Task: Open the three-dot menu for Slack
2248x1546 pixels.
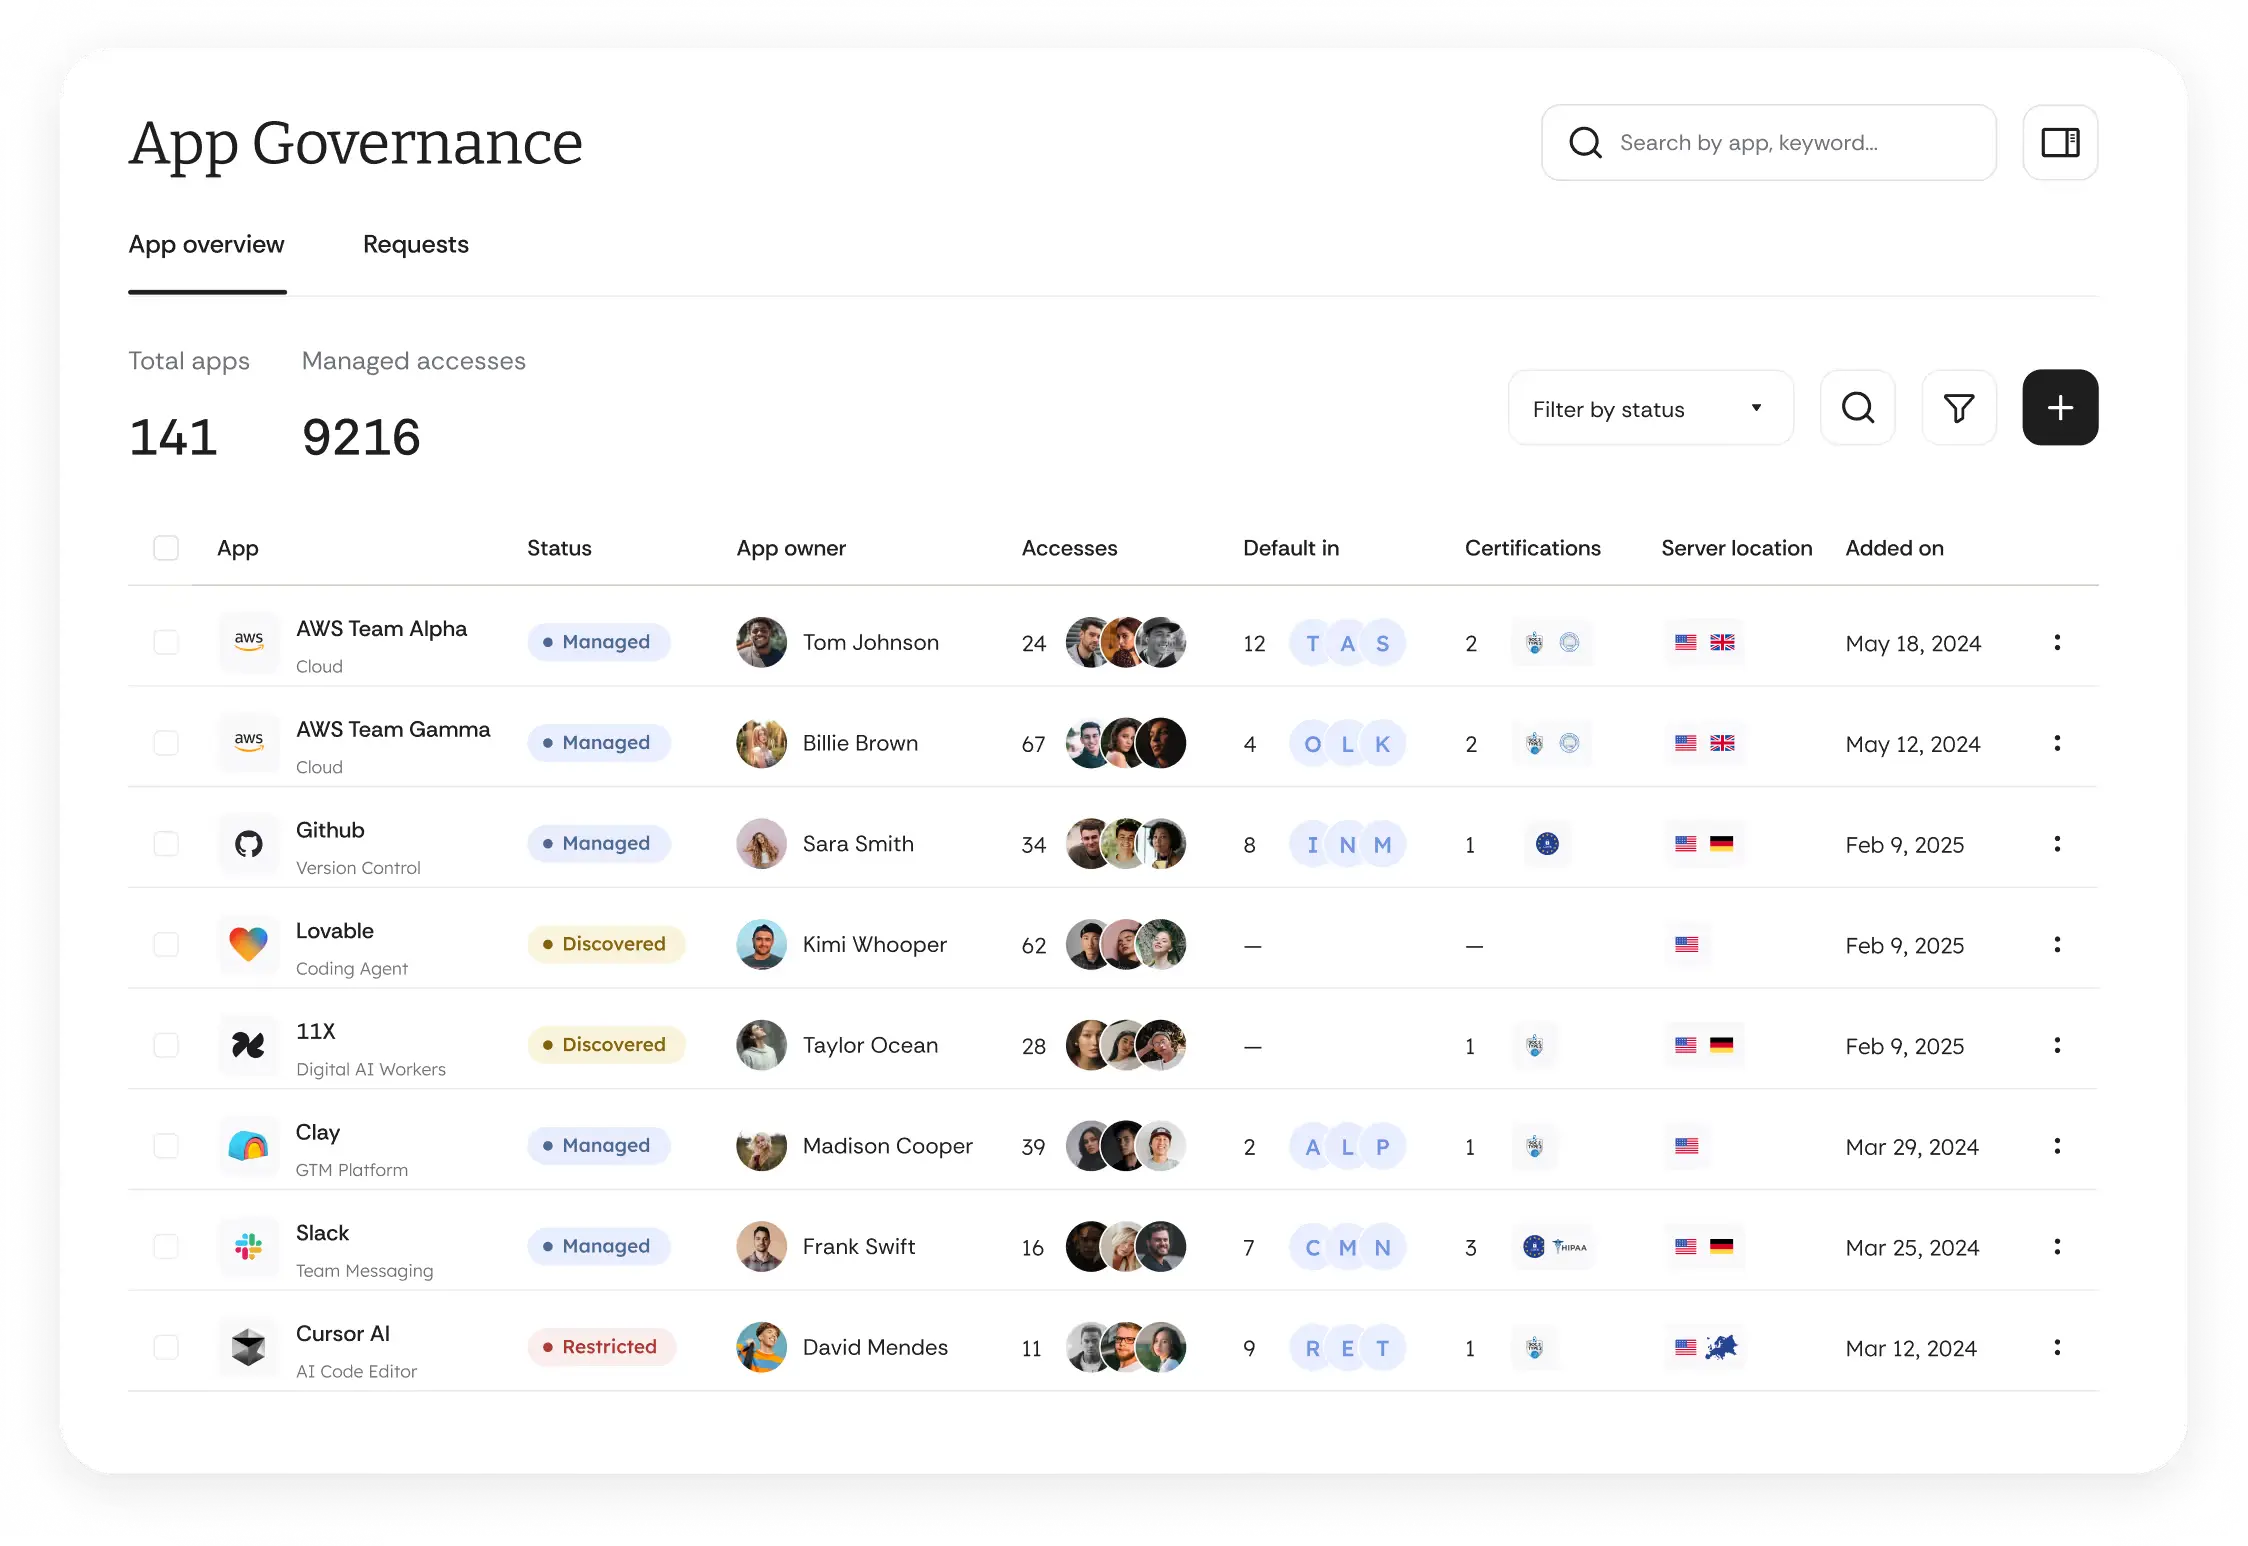Action: point(2057,1246)
